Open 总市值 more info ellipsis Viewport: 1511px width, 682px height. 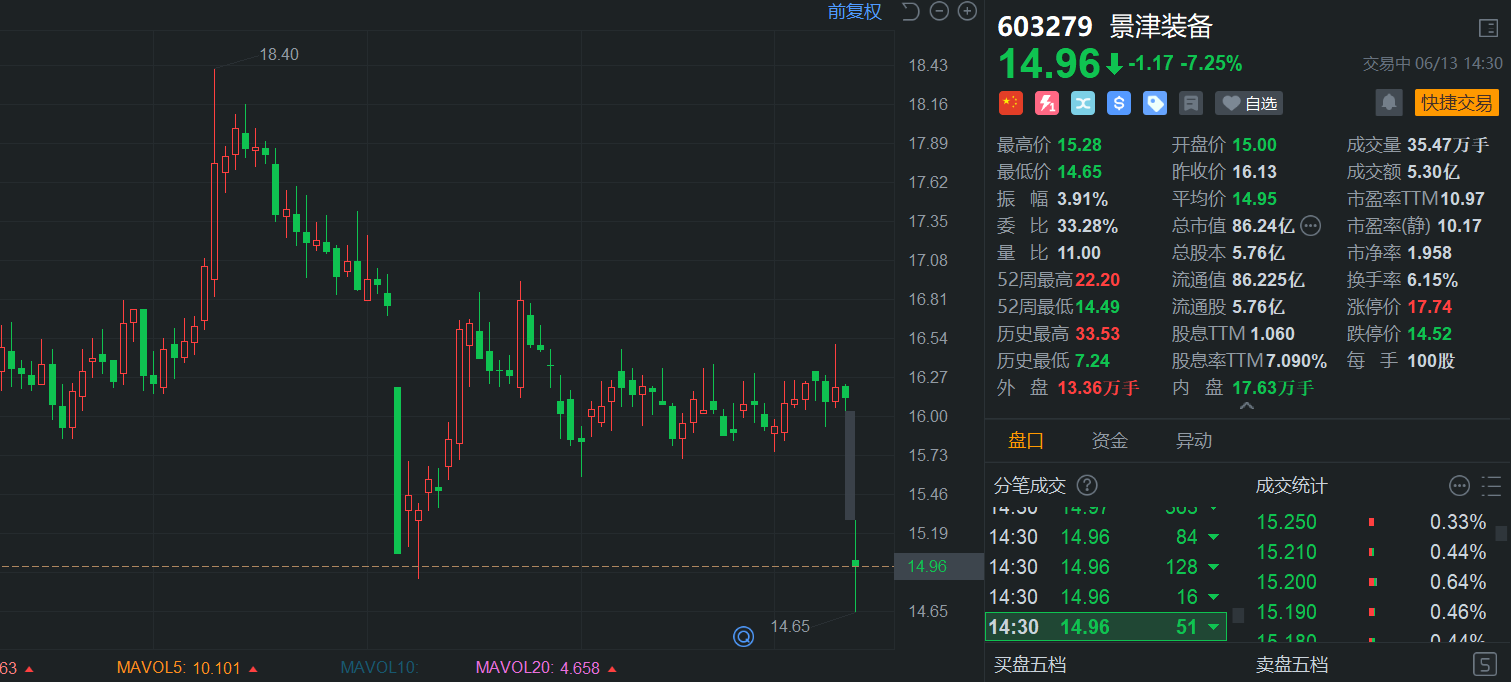1310,226
